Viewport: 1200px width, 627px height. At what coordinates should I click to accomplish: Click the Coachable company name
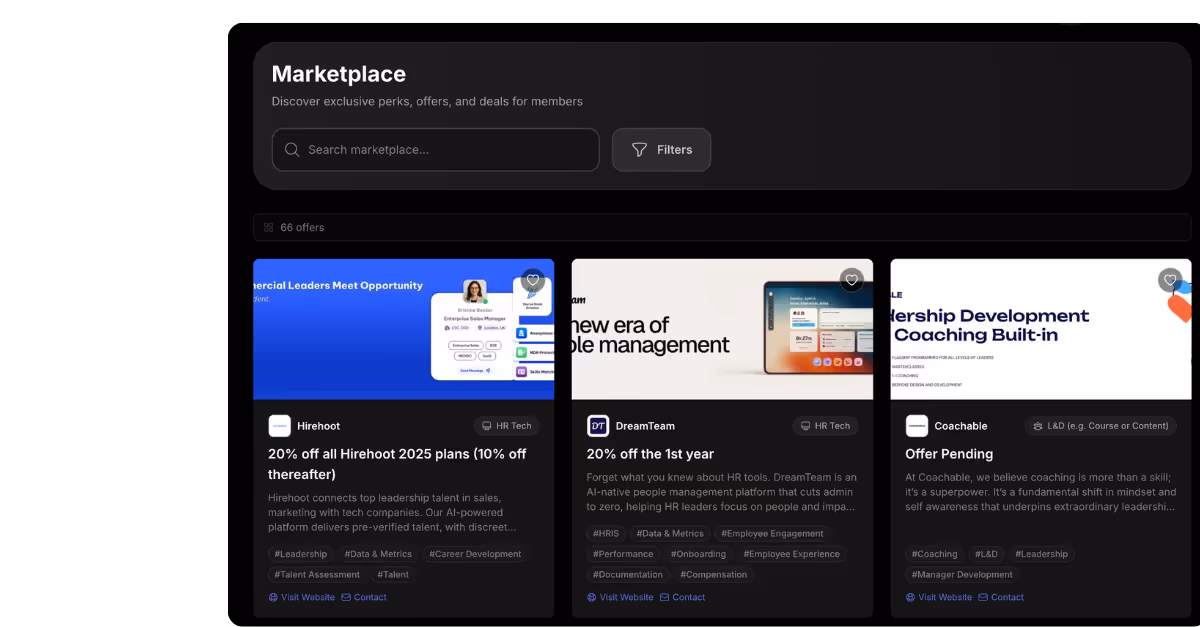pos(961,426)
